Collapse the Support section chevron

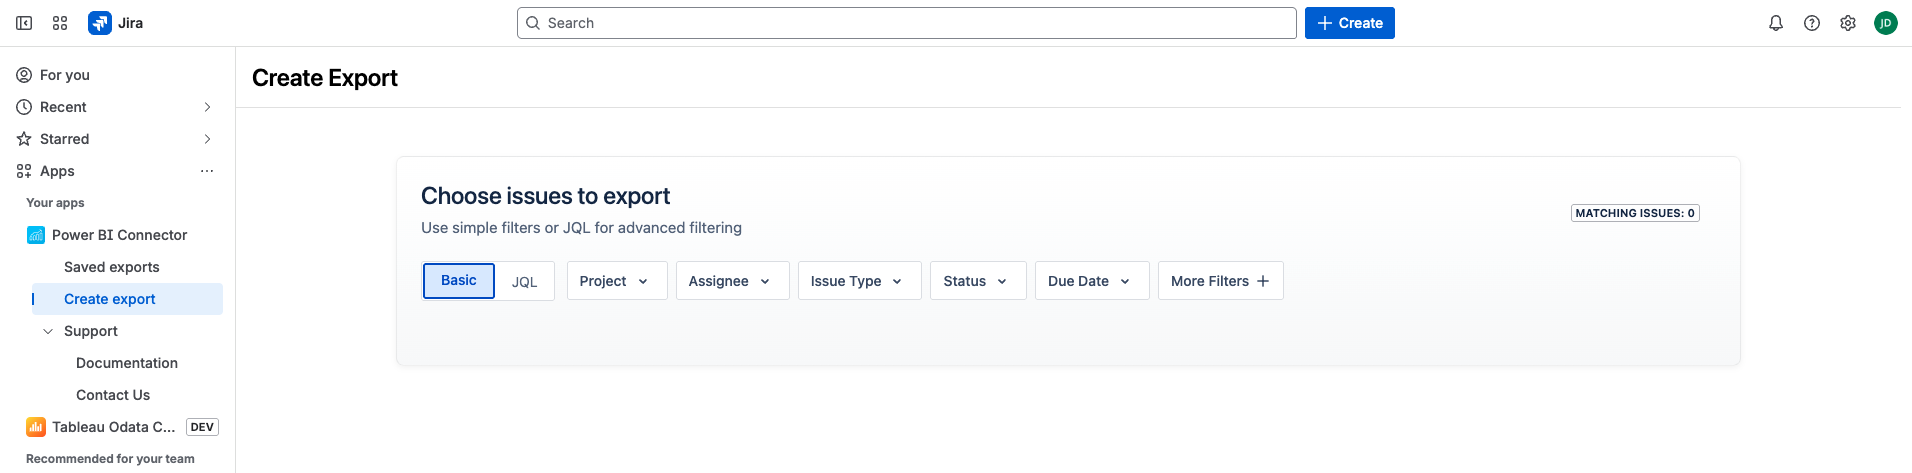pos(48,331)
